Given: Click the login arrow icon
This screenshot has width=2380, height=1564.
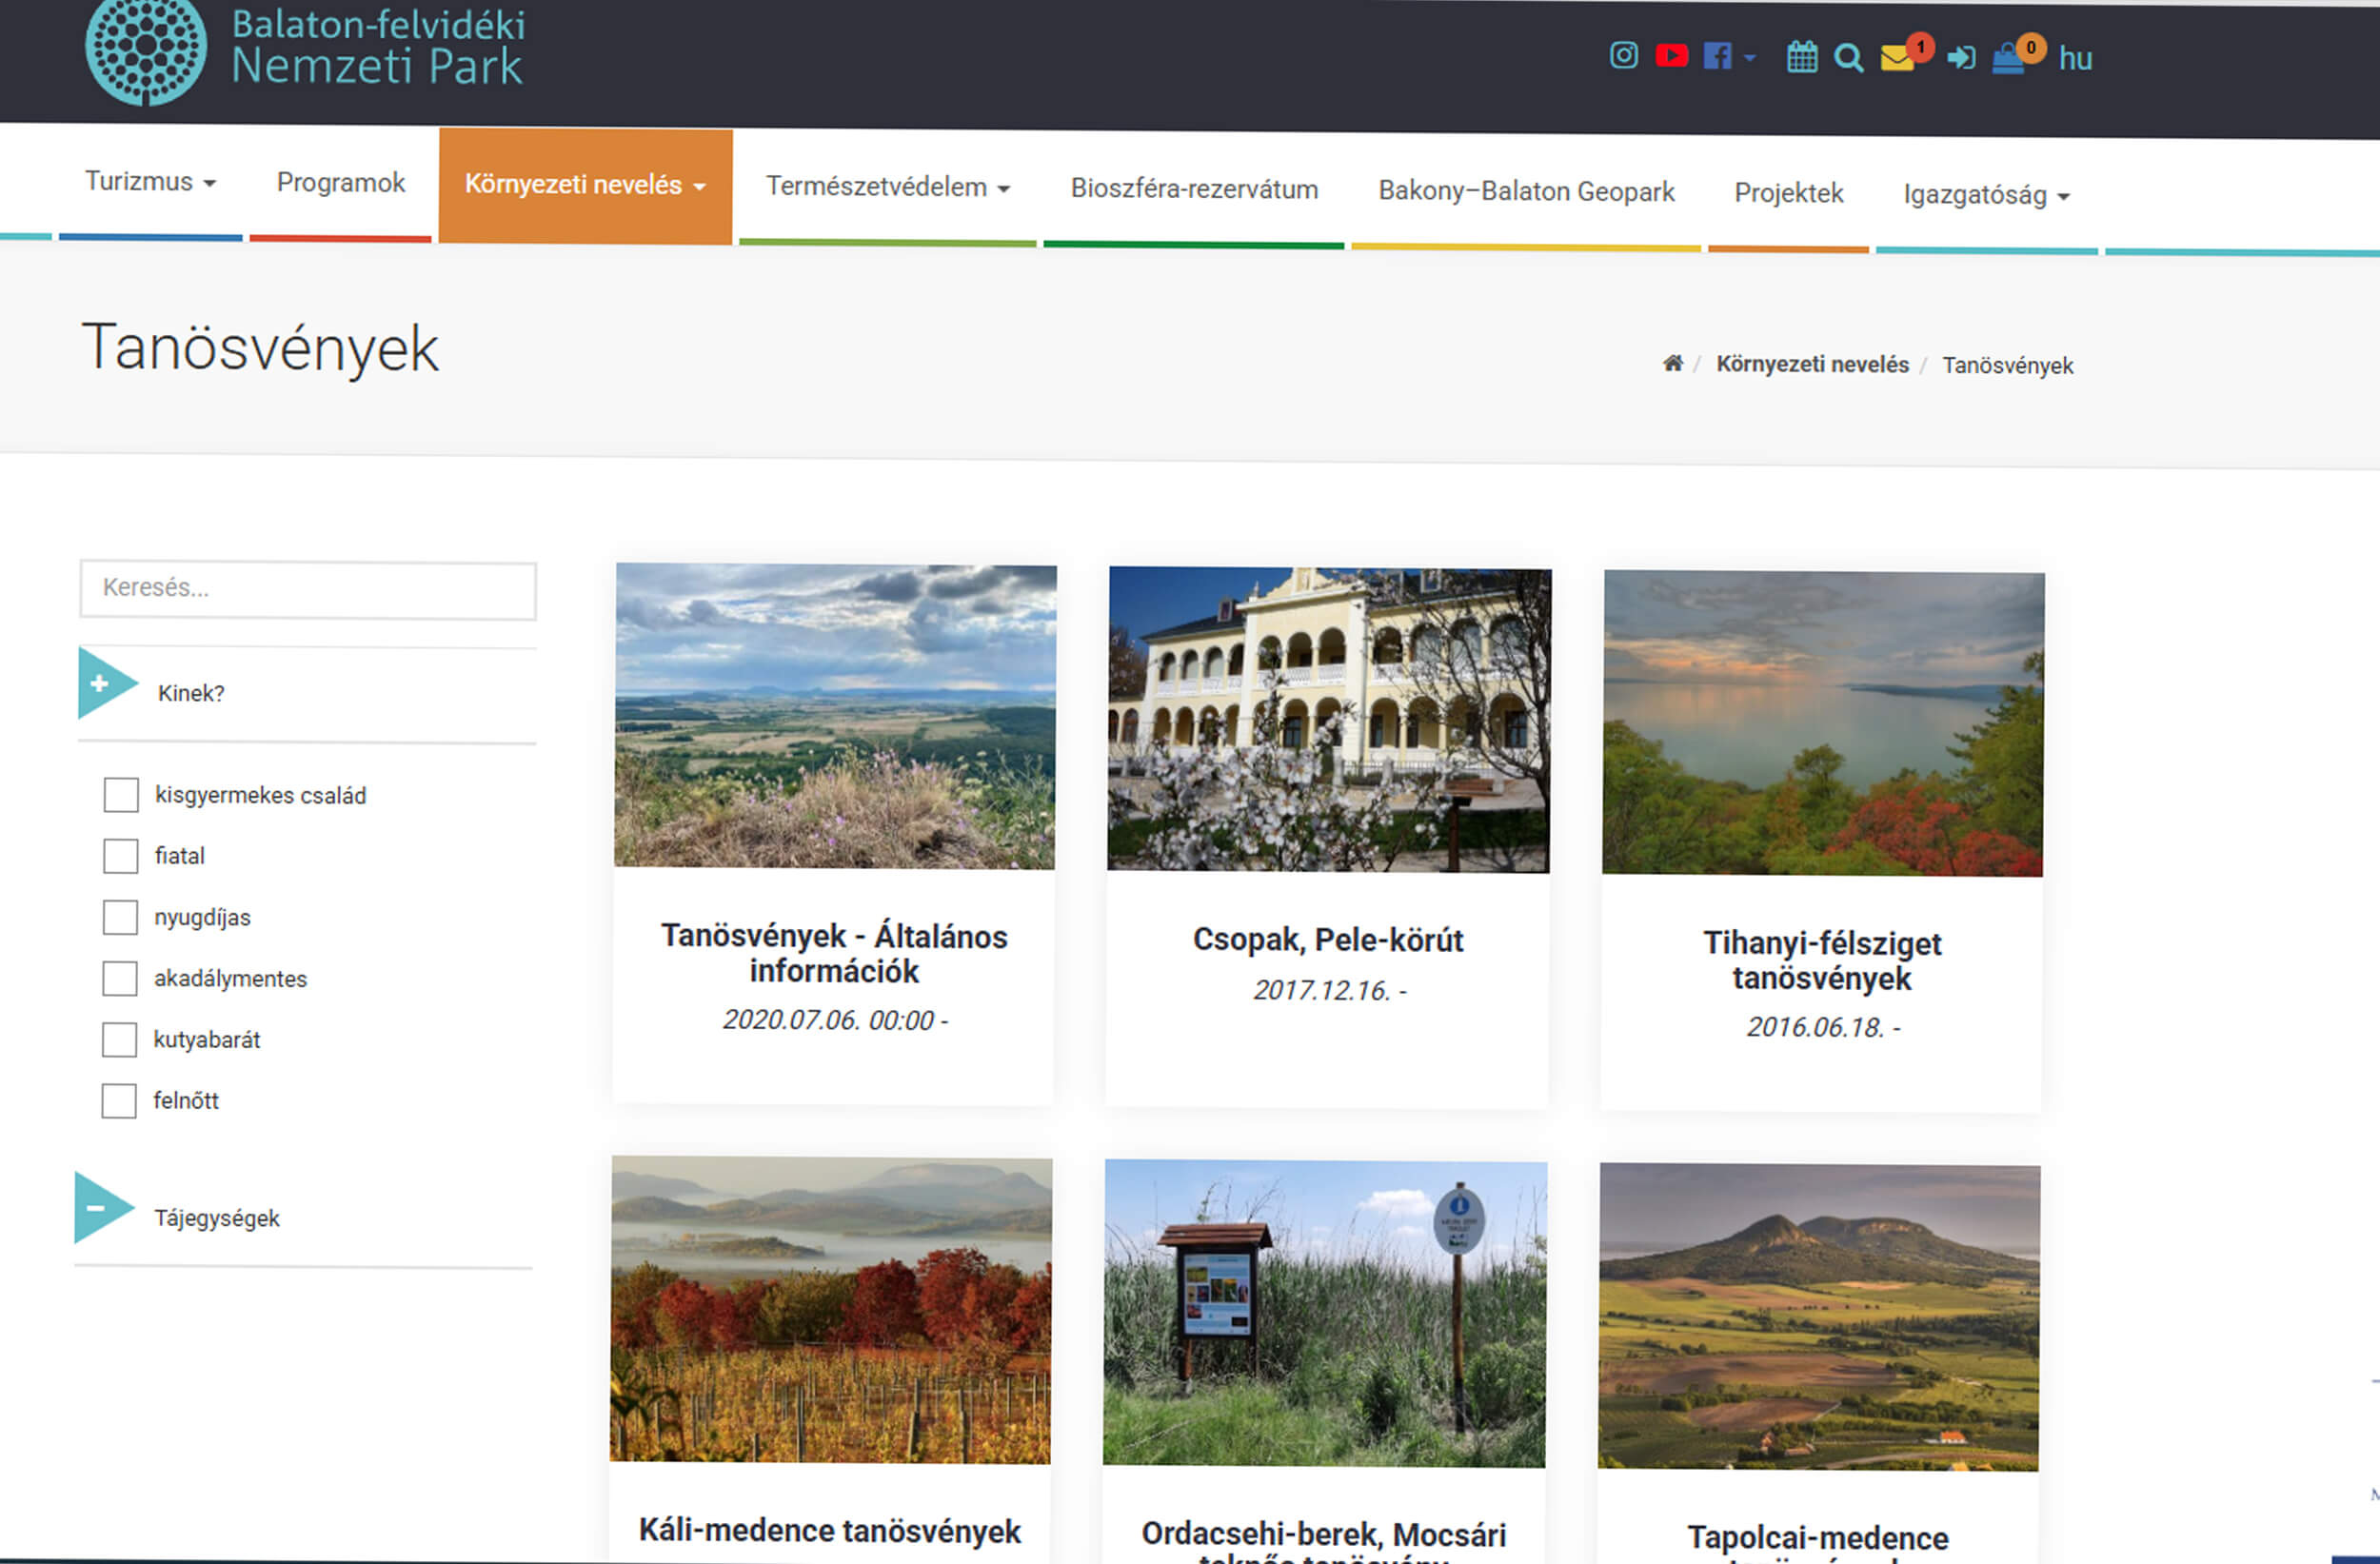Looking at the screenshot, I should tap(1960, 58).
